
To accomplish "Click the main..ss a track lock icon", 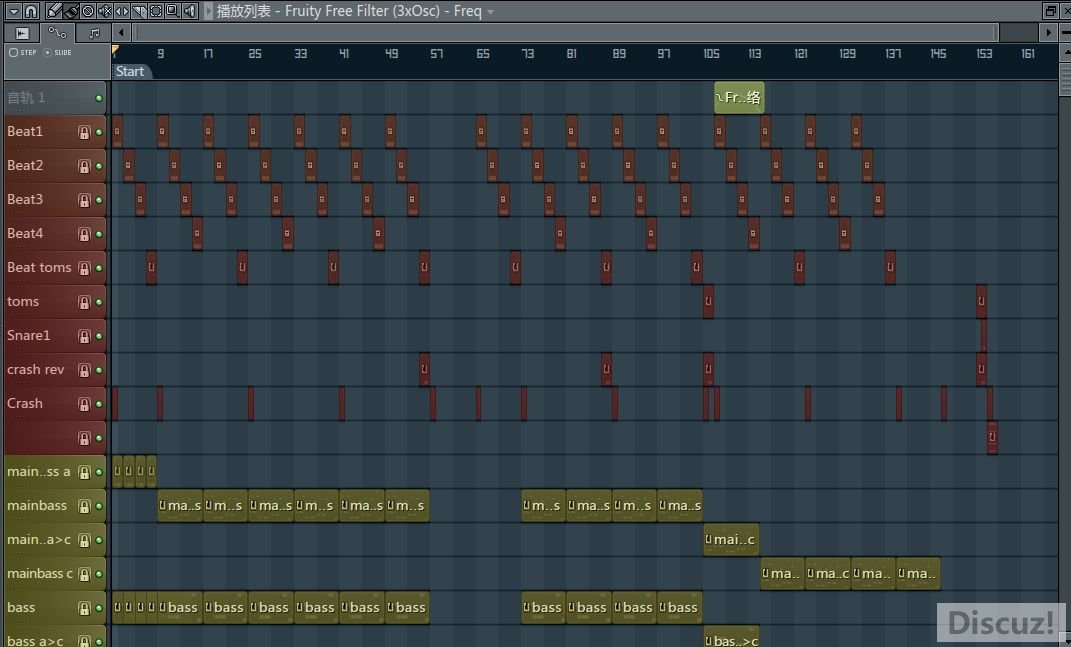I will pos(84,472).
